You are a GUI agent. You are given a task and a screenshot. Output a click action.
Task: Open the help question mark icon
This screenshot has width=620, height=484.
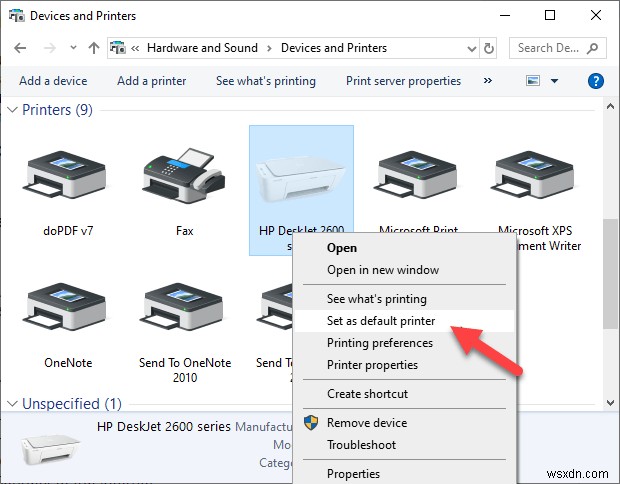coord(595,81)
